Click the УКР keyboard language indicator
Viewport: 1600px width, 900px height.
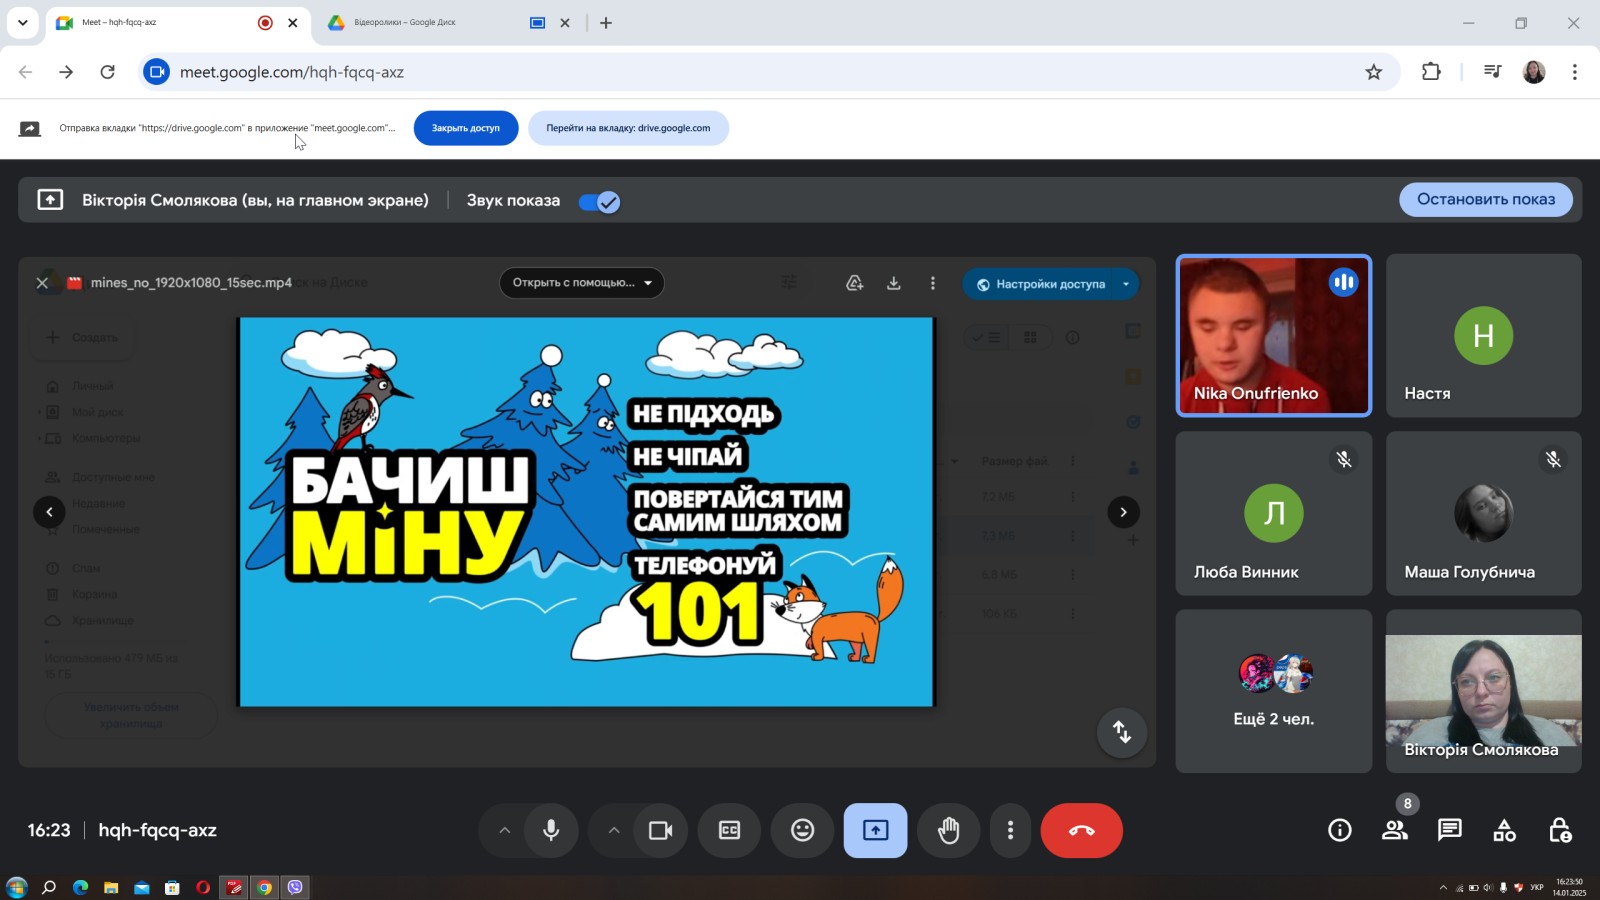1537,887
